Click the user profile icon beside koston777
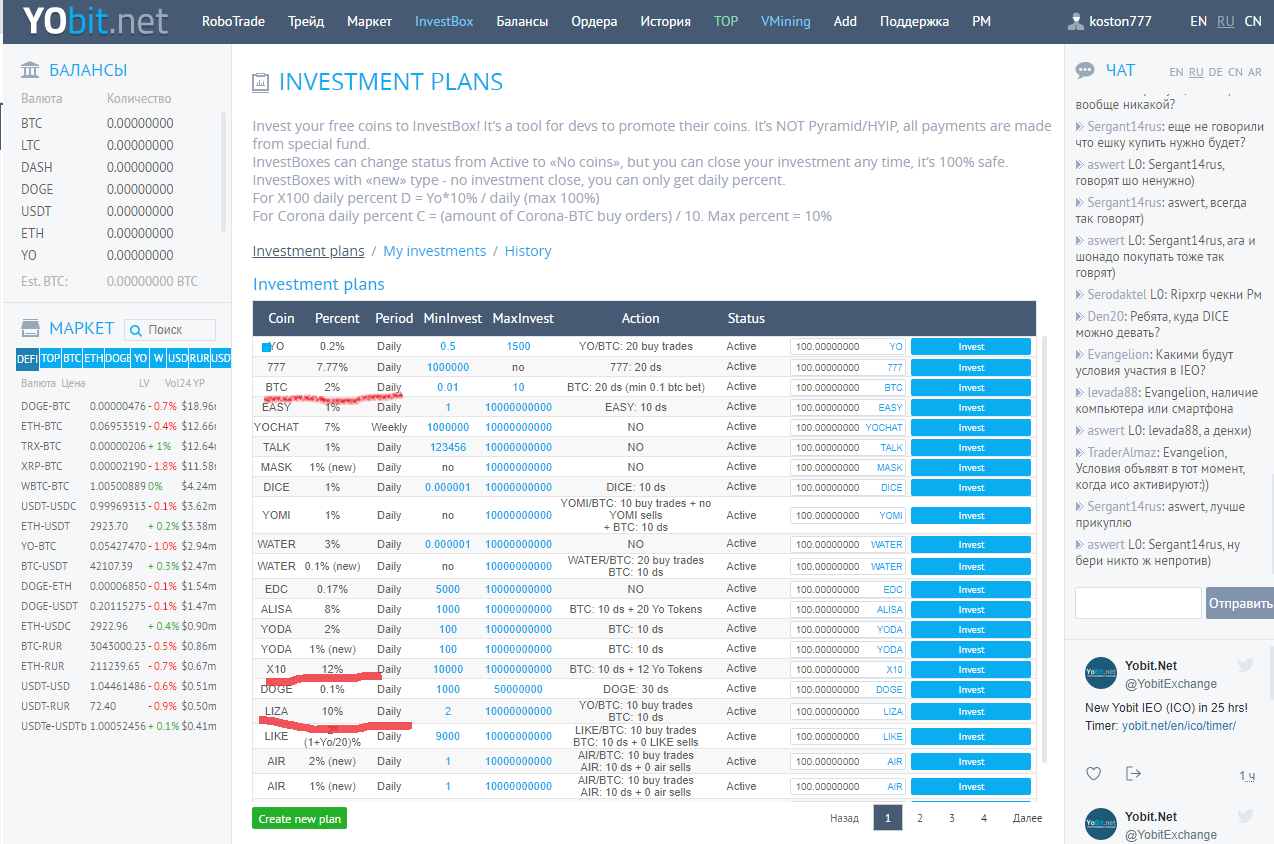 (1076, 21)
